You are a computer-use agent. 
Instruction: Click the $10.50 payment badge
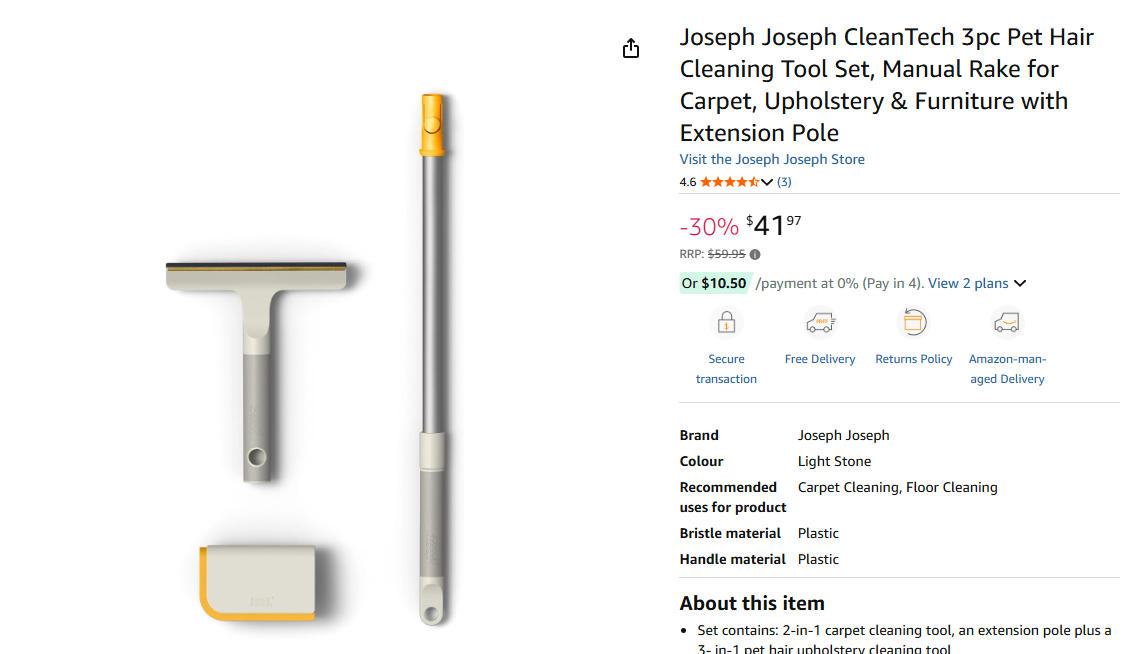714,283
